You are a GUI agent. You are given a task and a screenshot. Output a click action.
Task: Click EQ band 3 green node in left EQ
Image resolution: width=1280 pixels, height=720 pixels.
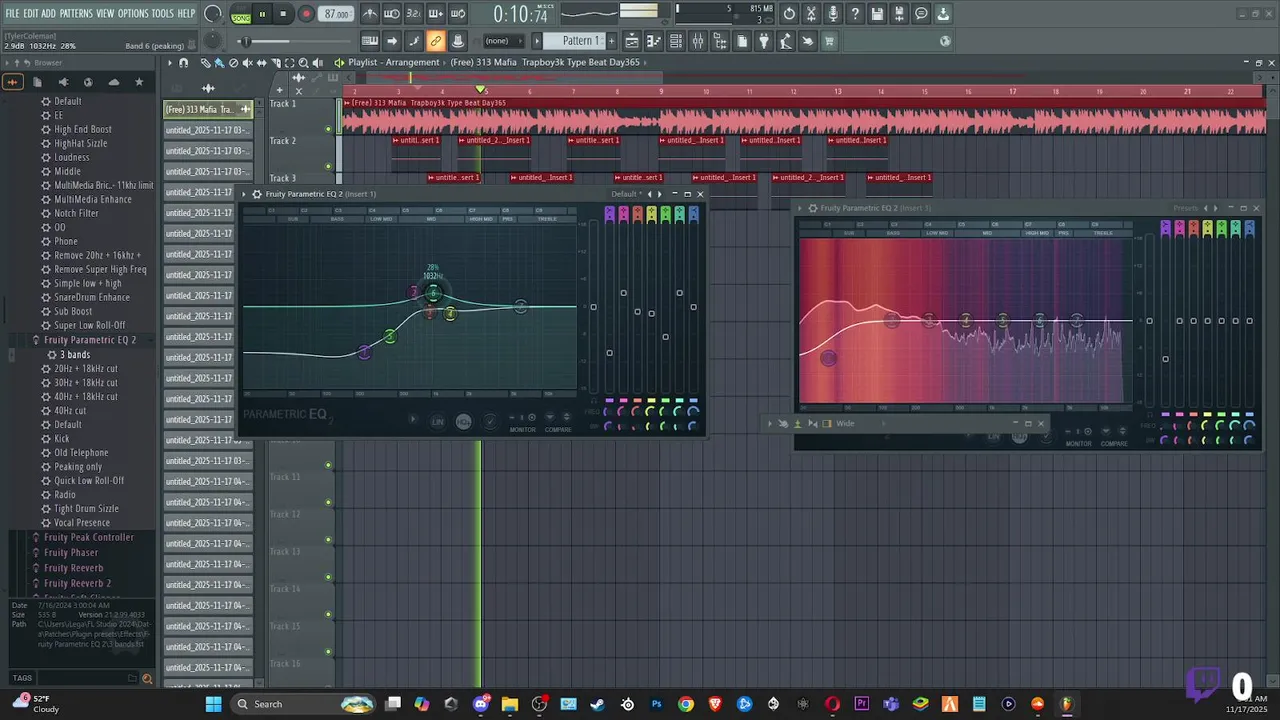(x=390, y=336)
